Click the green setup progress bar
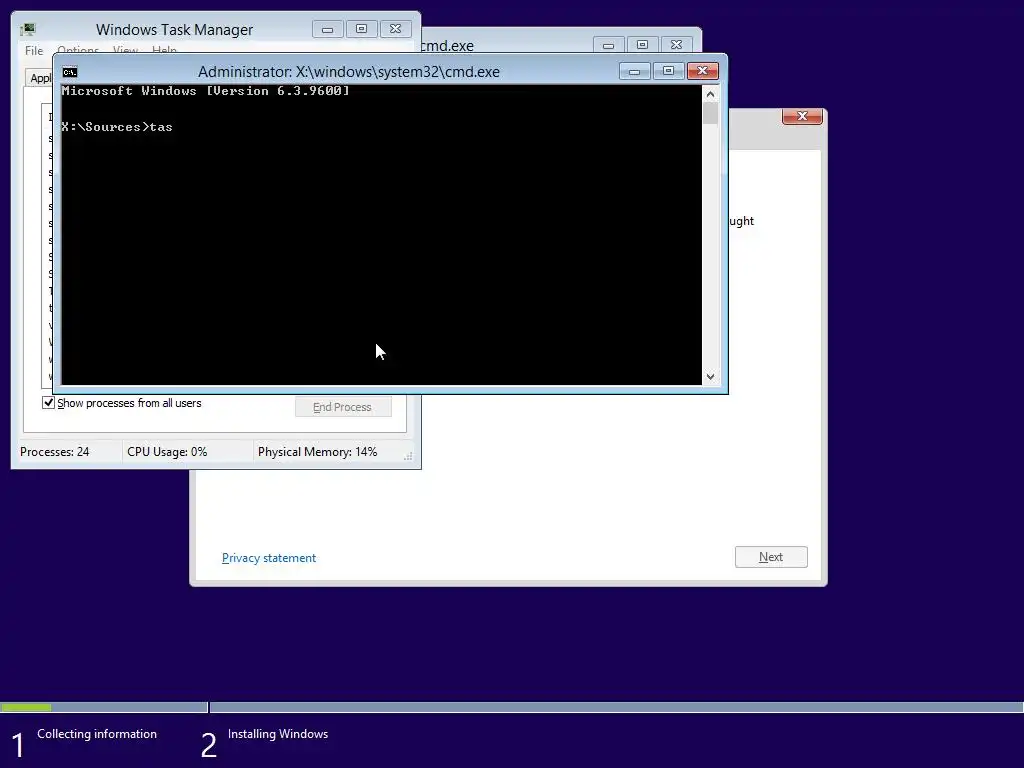The width and height of the screenshot is (1024, 768). tap(26, 707)
